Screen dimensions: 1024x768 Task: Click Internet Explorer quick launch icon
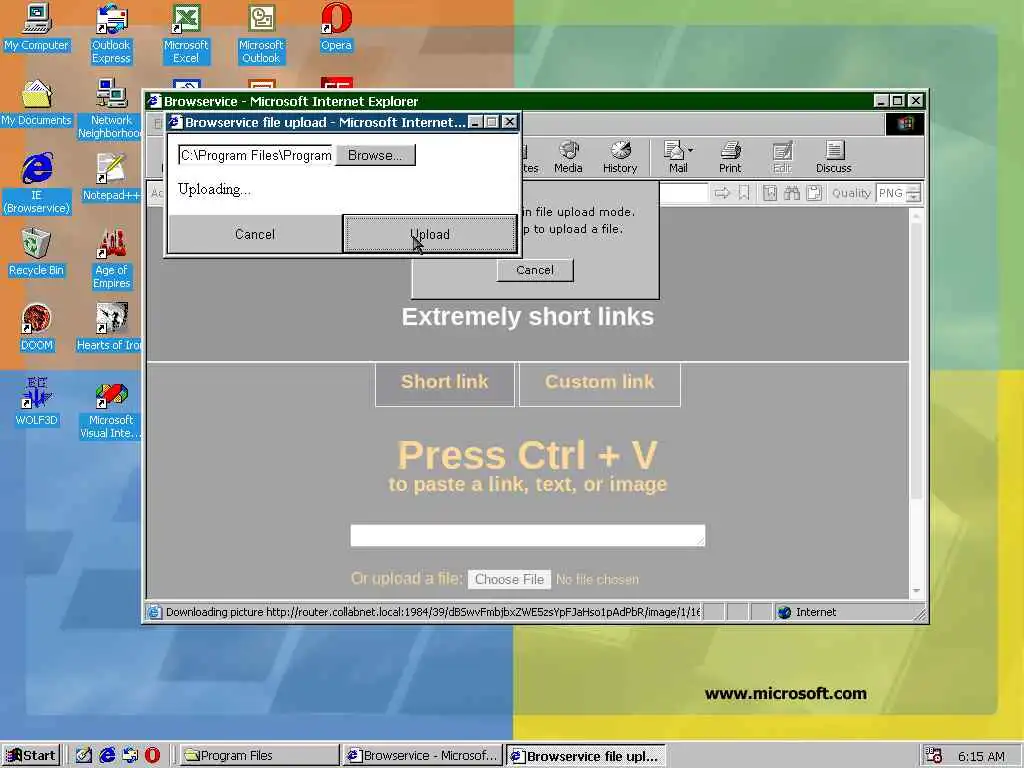point(107,756)
